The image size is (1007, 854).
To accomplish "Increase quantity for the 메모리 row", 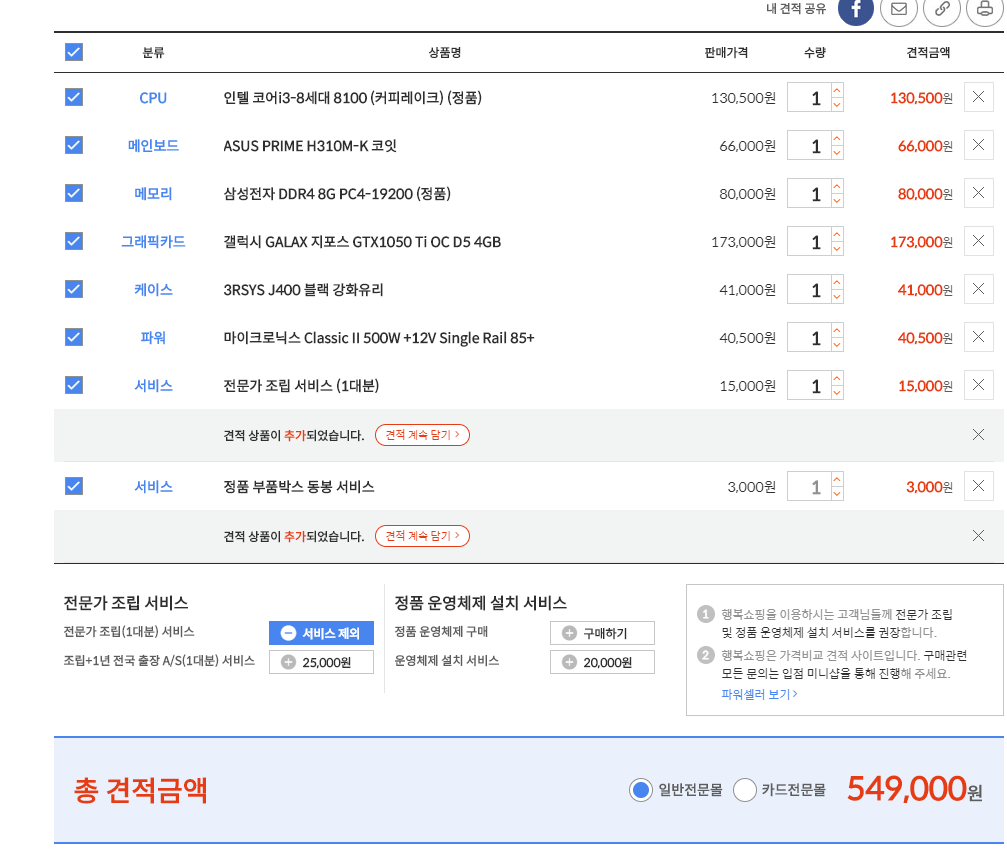I will click(837, 186).
